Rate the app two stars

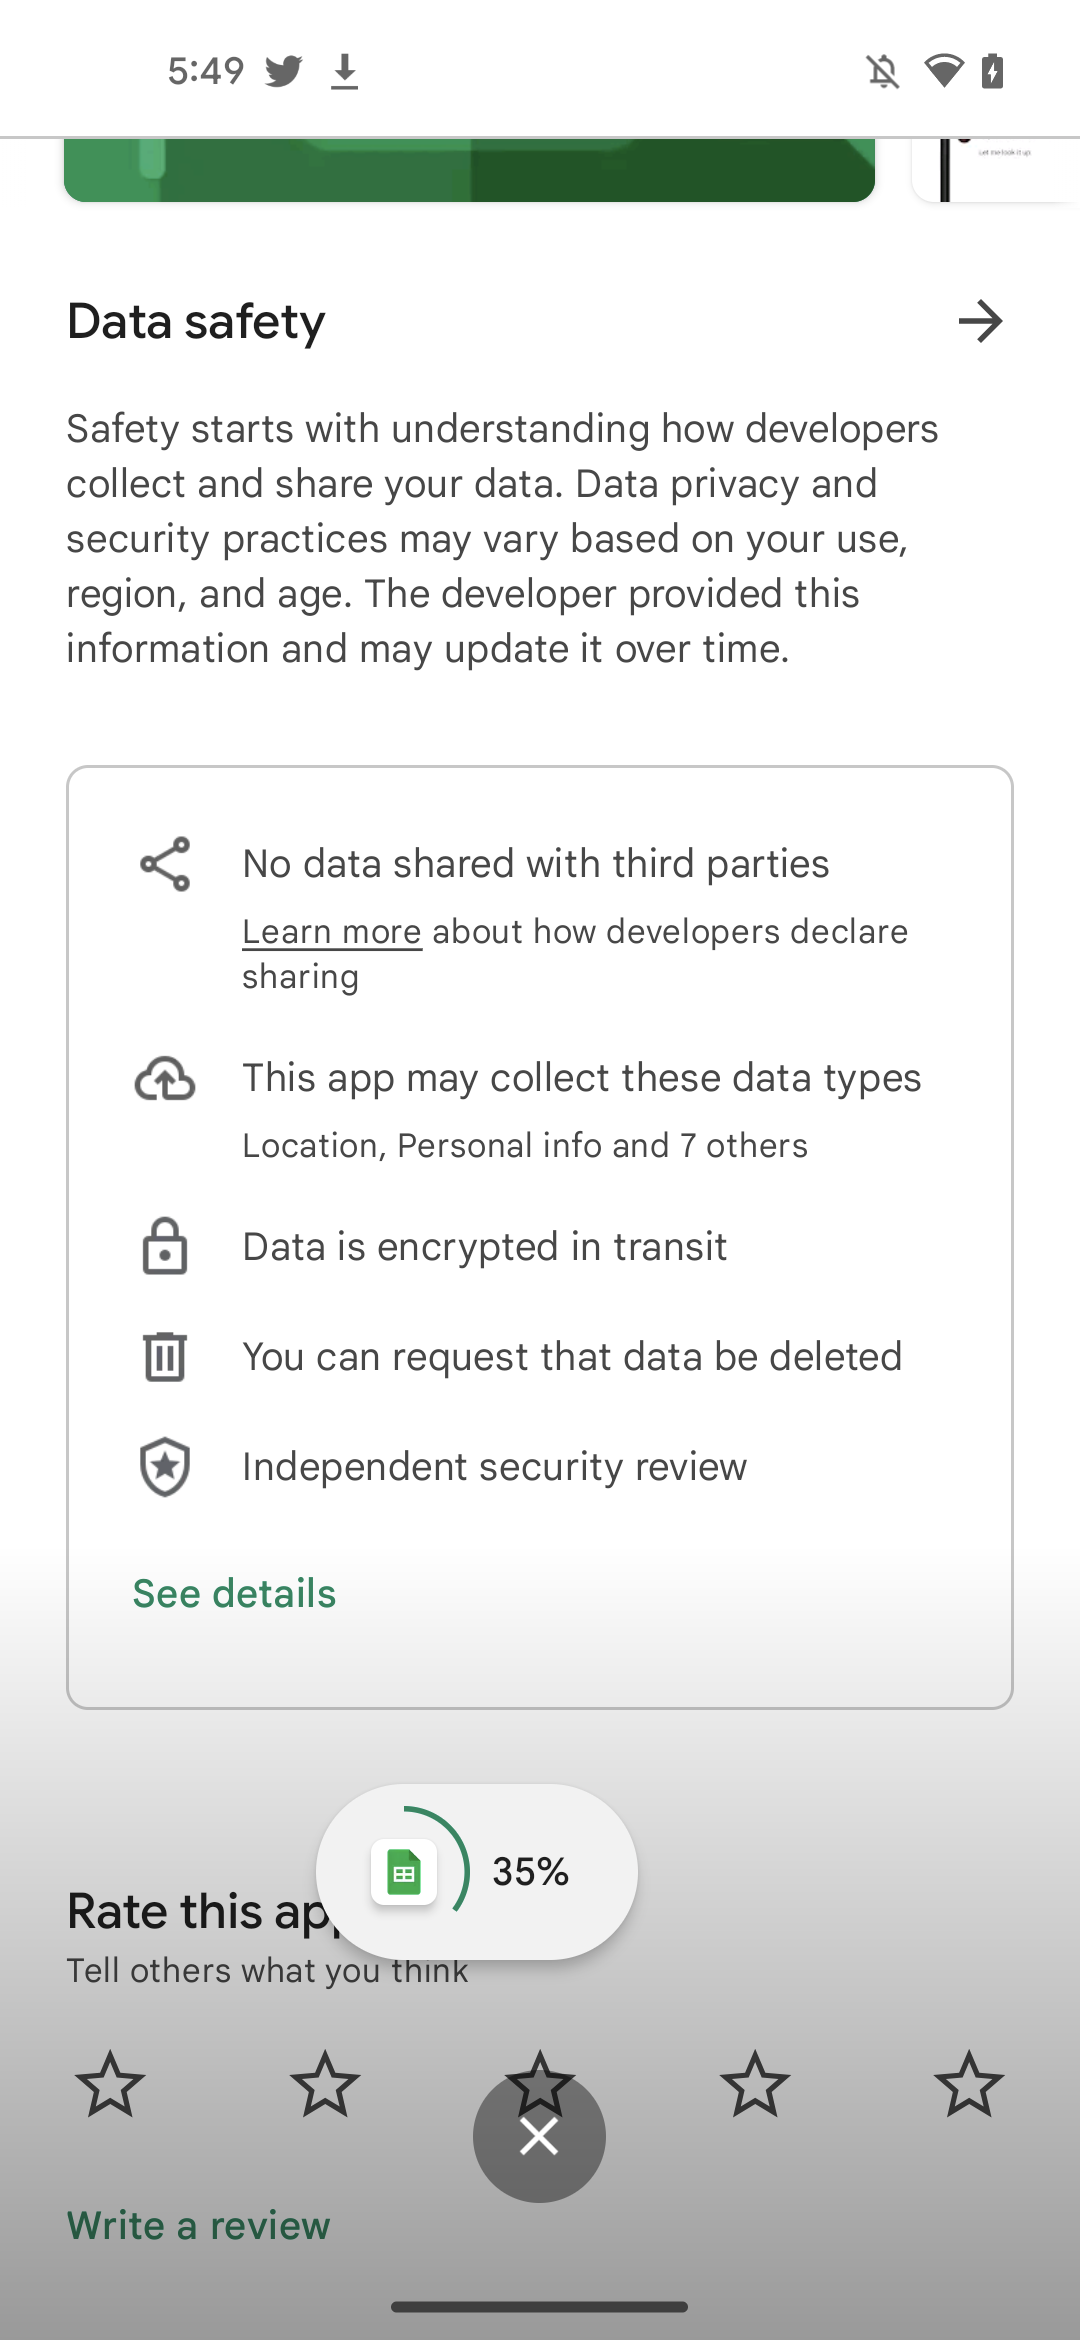tap(325, 2085)
